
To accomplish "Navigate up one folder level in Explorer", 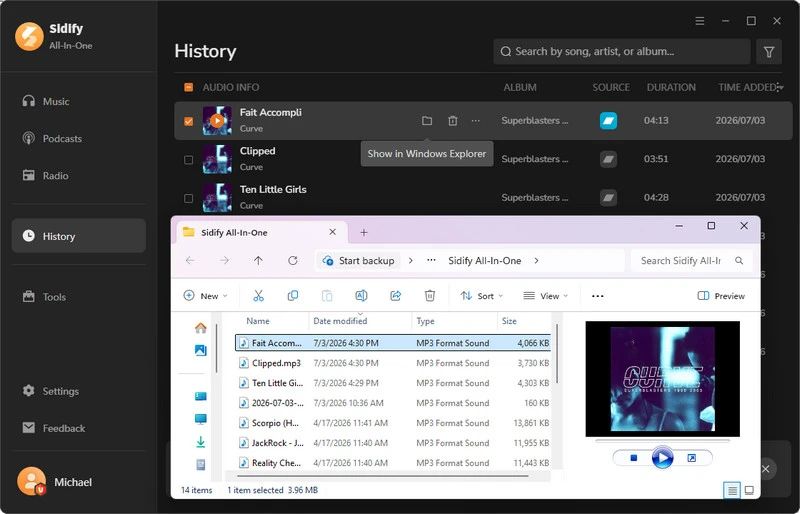I will [x=258, y=260].
